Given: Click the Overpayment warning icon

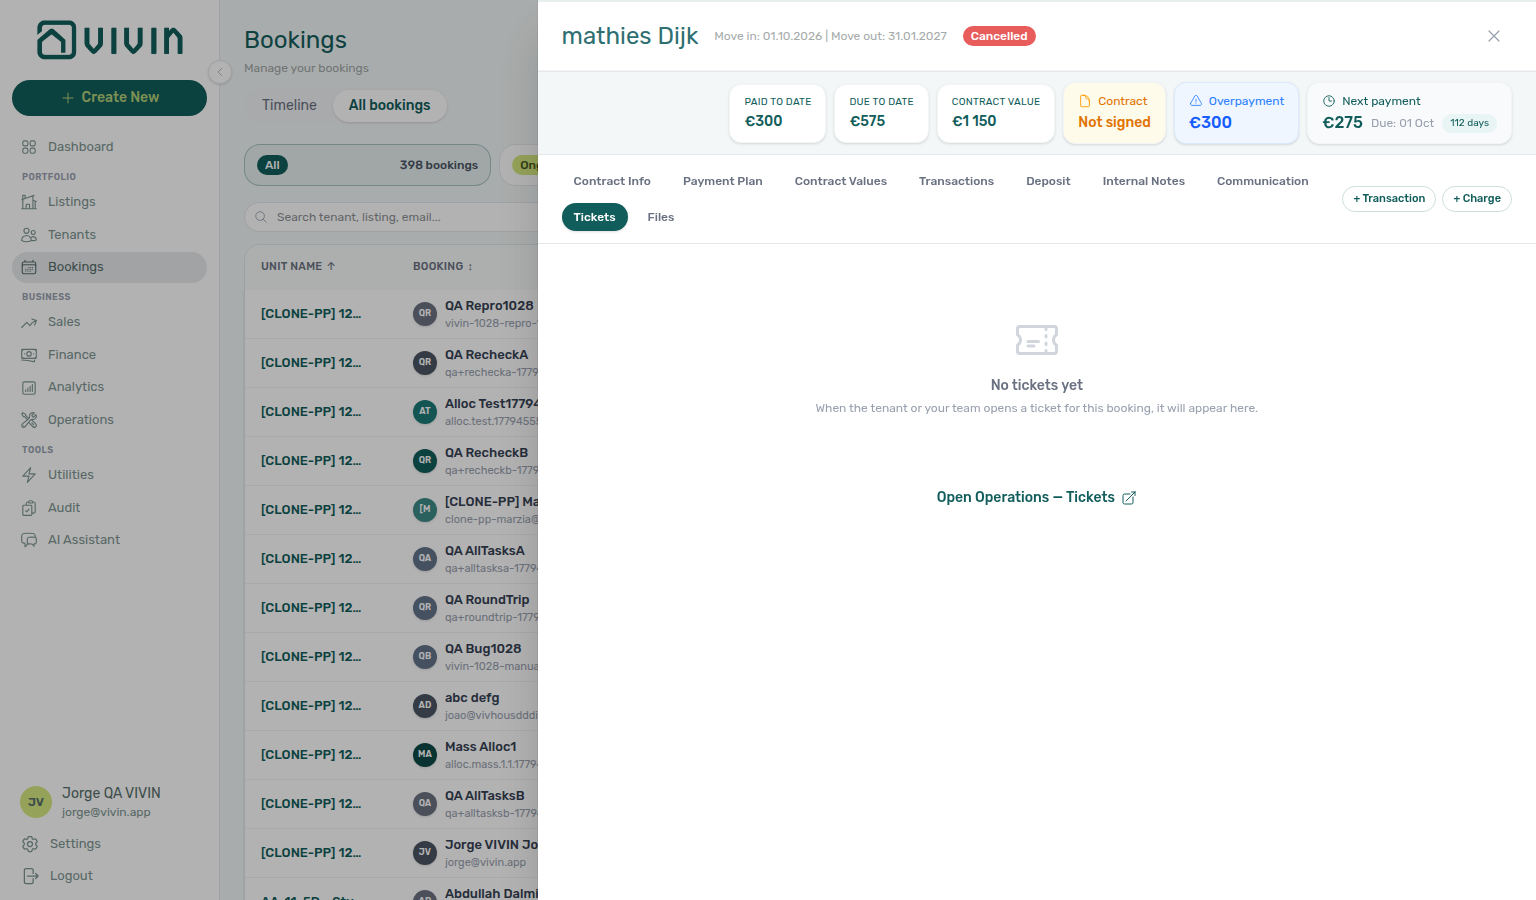Looking at the screenshot, I should [1196, 101].
